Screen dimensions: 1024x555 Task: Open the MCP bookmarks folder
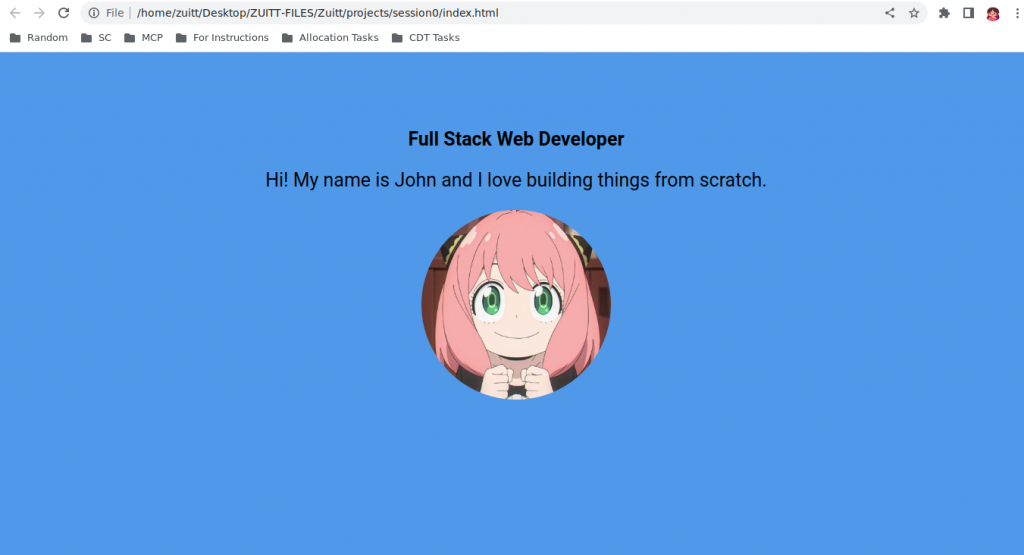[x=144, y=38]
